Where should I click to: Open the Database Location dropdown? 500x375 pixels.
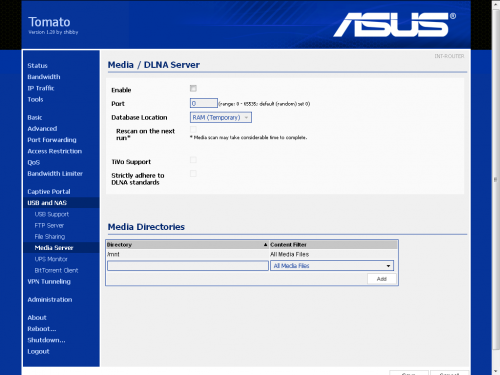point(221,117)
